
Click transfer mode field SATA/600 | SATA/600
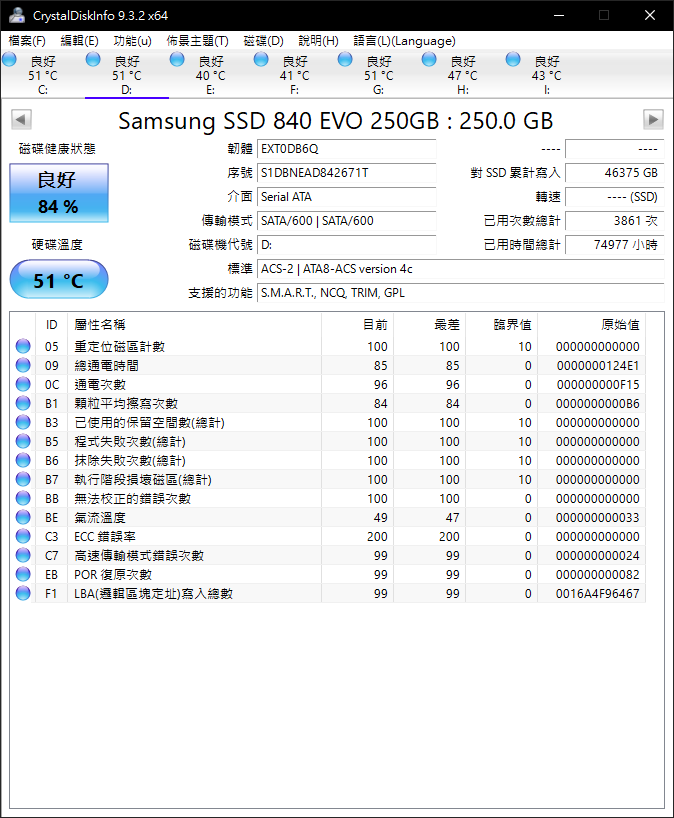click(x=346, y=221)
